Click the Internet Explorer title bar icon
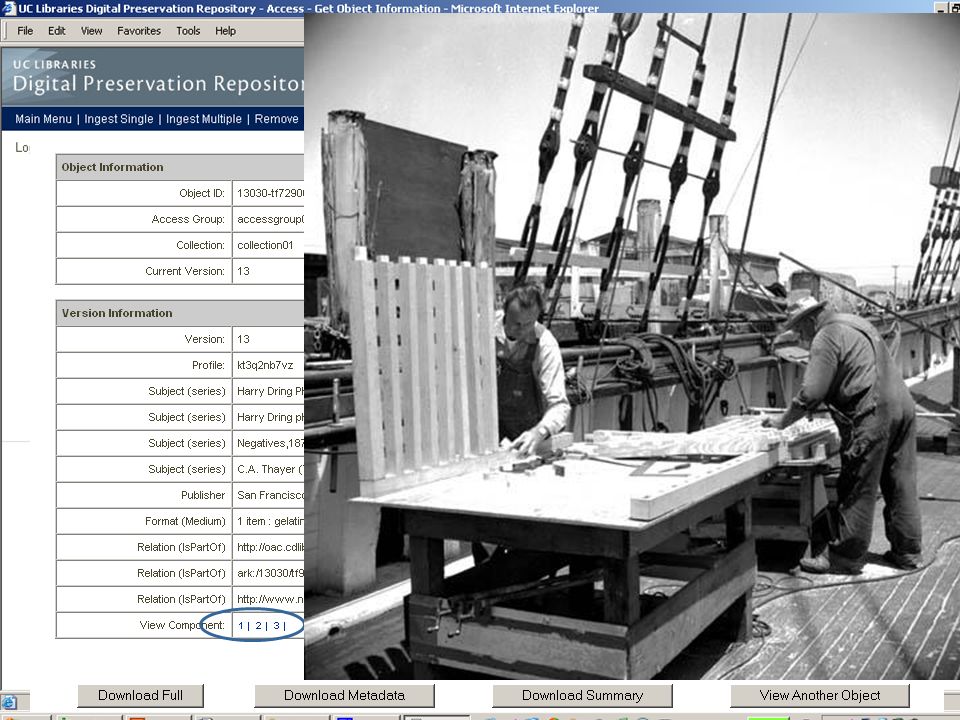This screenshot has width=960, height=720. click(x=9, y=7)
